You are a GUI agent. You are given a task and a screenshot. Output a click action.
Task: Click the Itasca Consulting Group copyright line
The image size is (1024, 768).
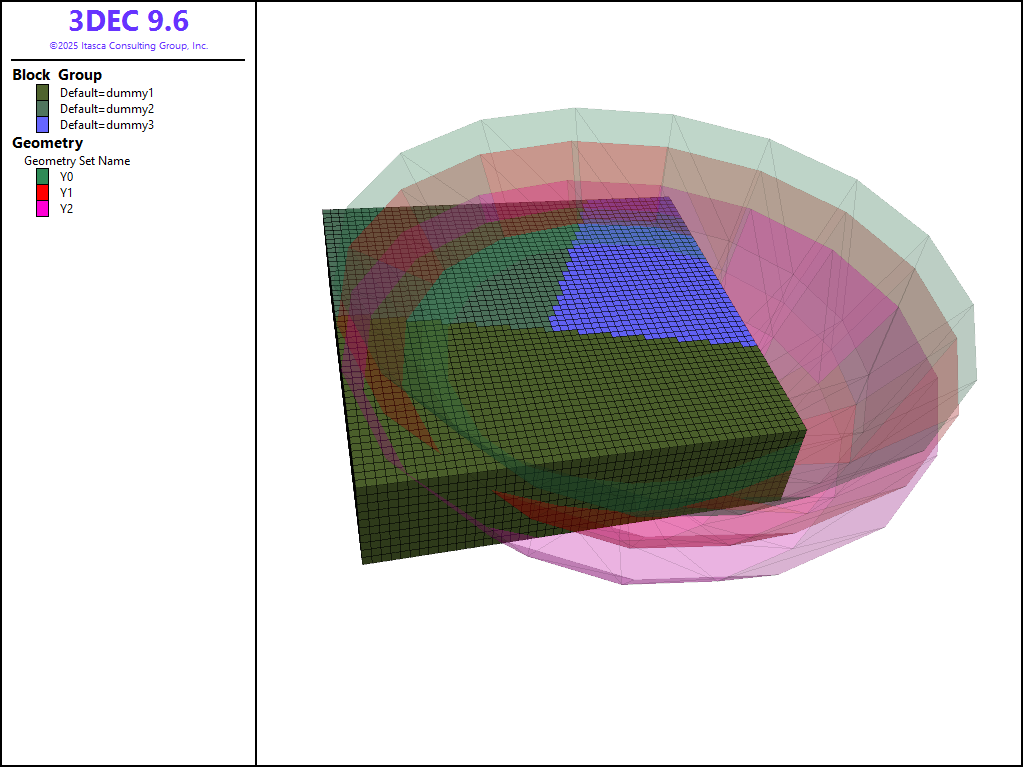tap(128, 46)
